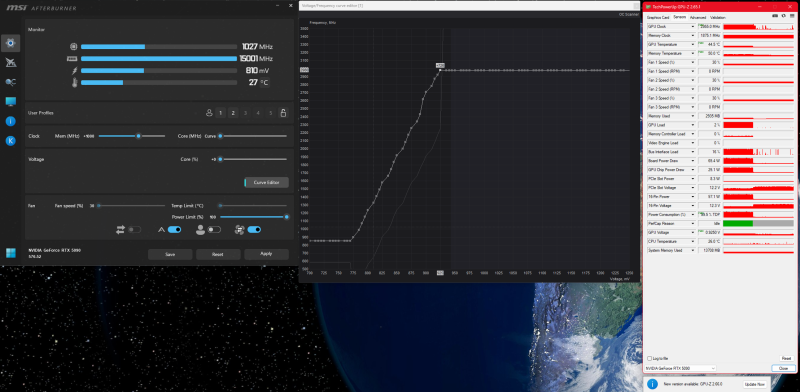Click the Mem (MHz) clock slider handle

tap(138, 136)
